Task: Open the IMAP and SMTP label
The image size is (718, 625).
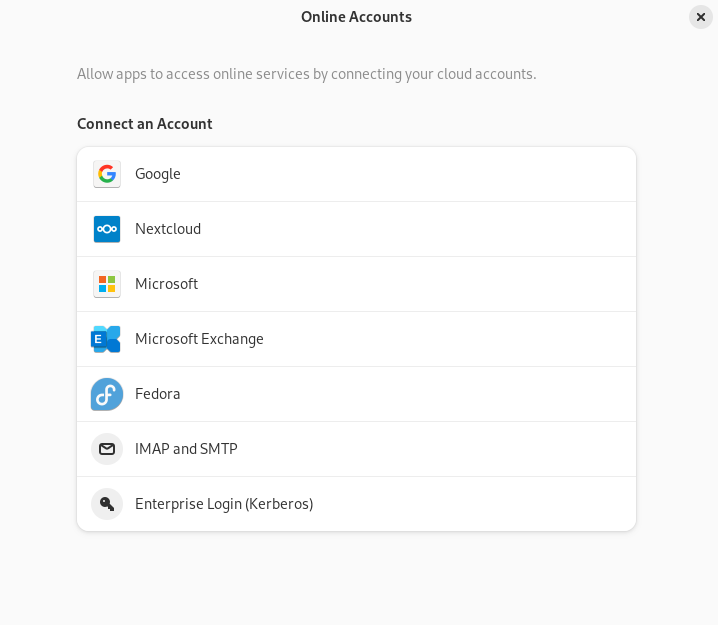Action: pyautogui.click(x=186, y=449)
